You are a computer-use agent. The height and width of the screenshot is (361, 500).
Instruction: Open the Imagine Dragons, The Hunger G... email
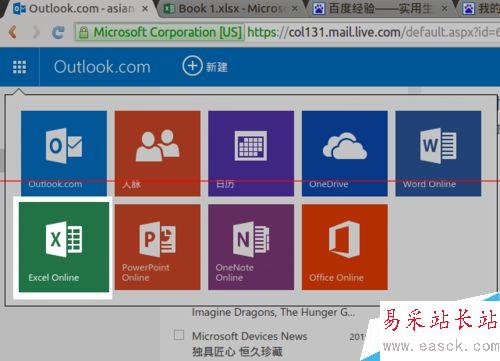273,313
